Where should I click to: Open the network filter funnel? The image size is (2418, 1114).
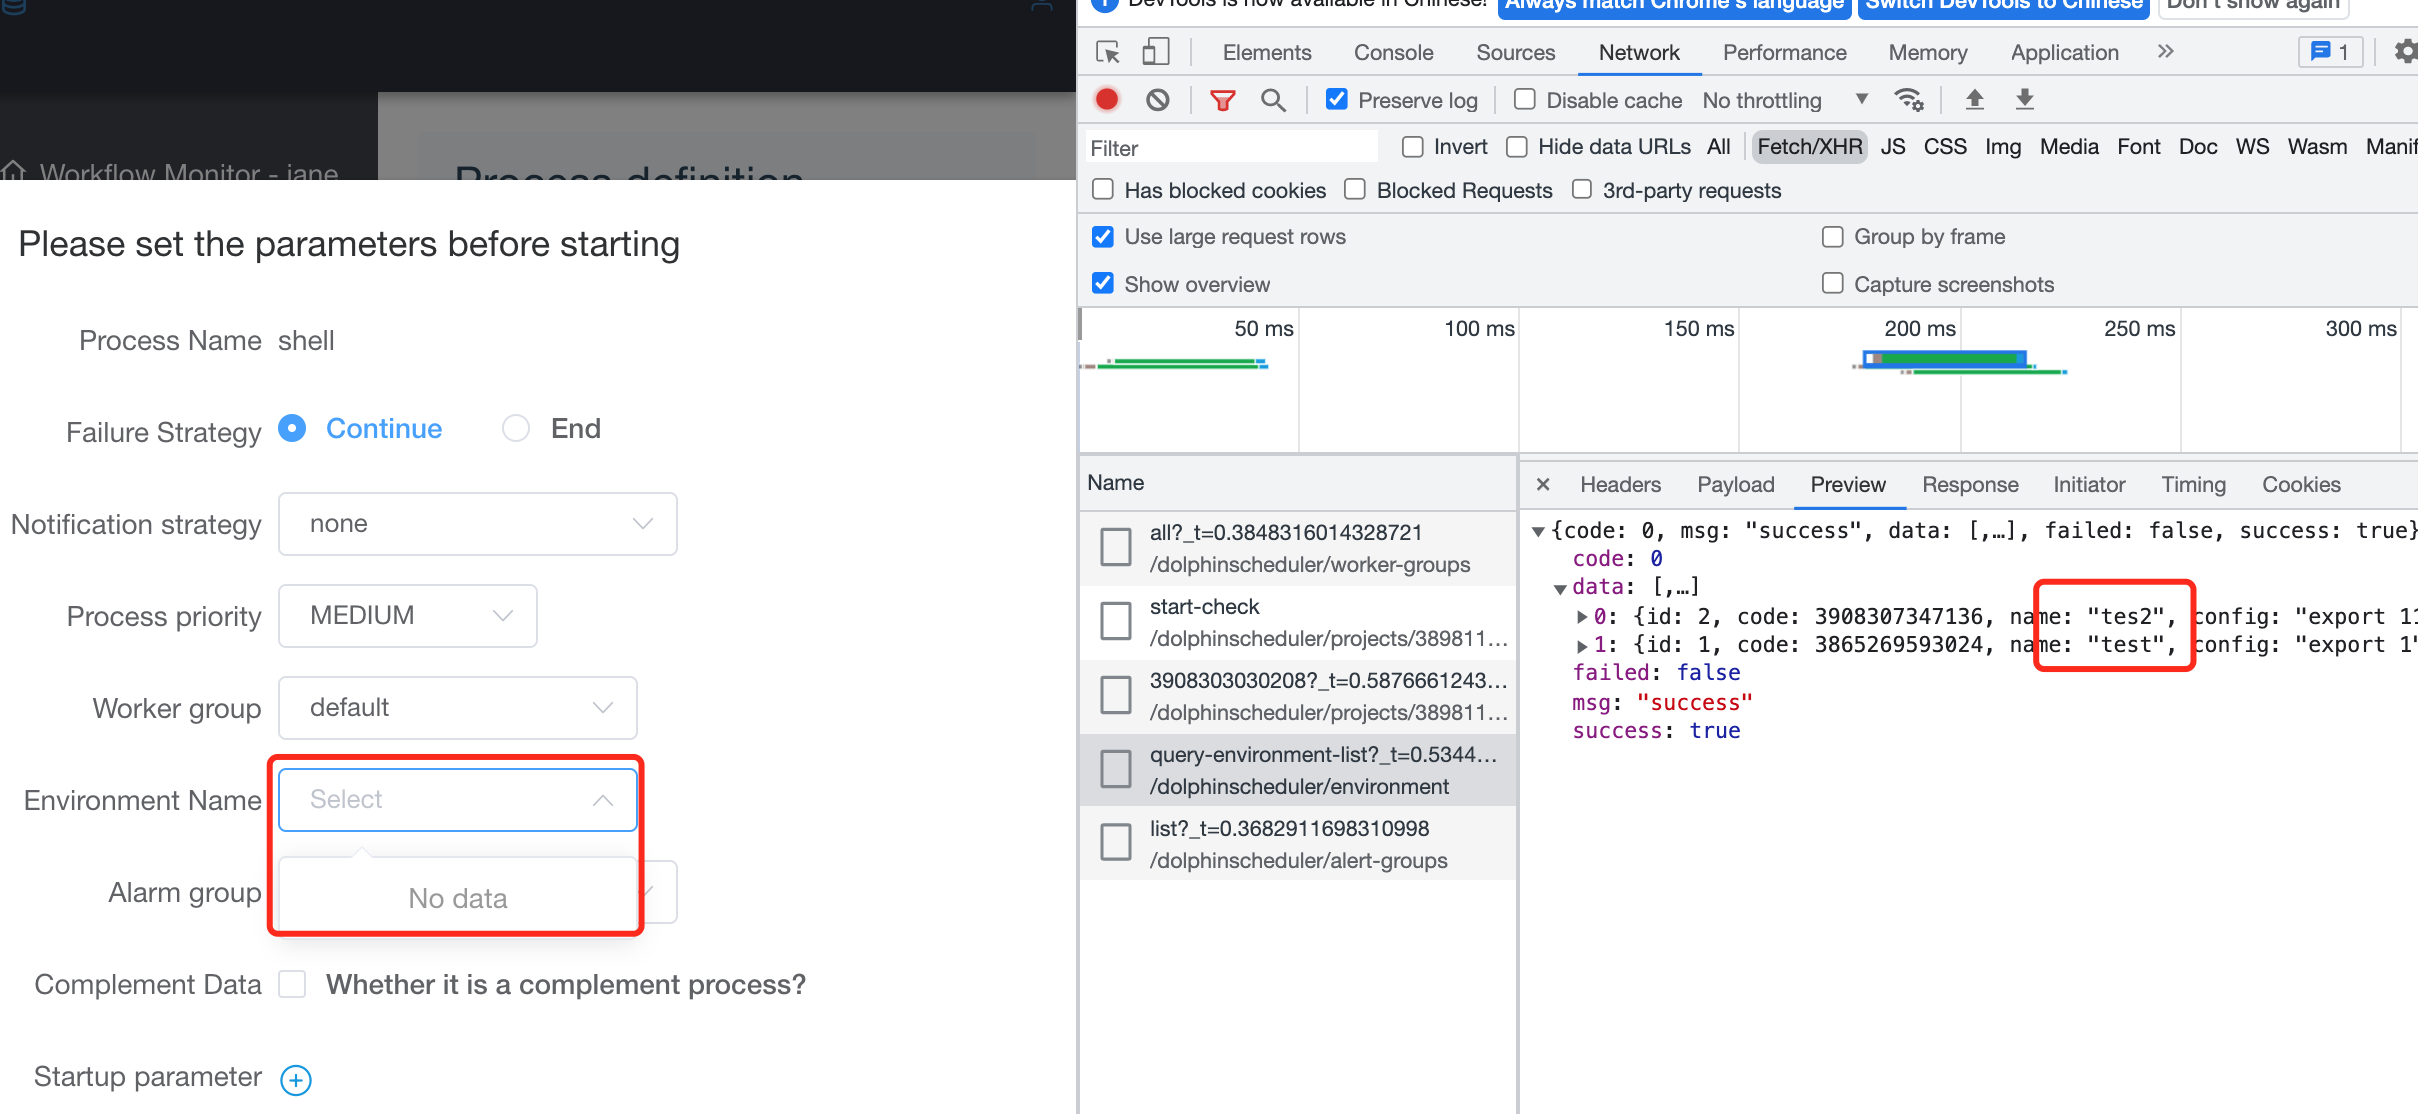click(x=1222, y=99)
